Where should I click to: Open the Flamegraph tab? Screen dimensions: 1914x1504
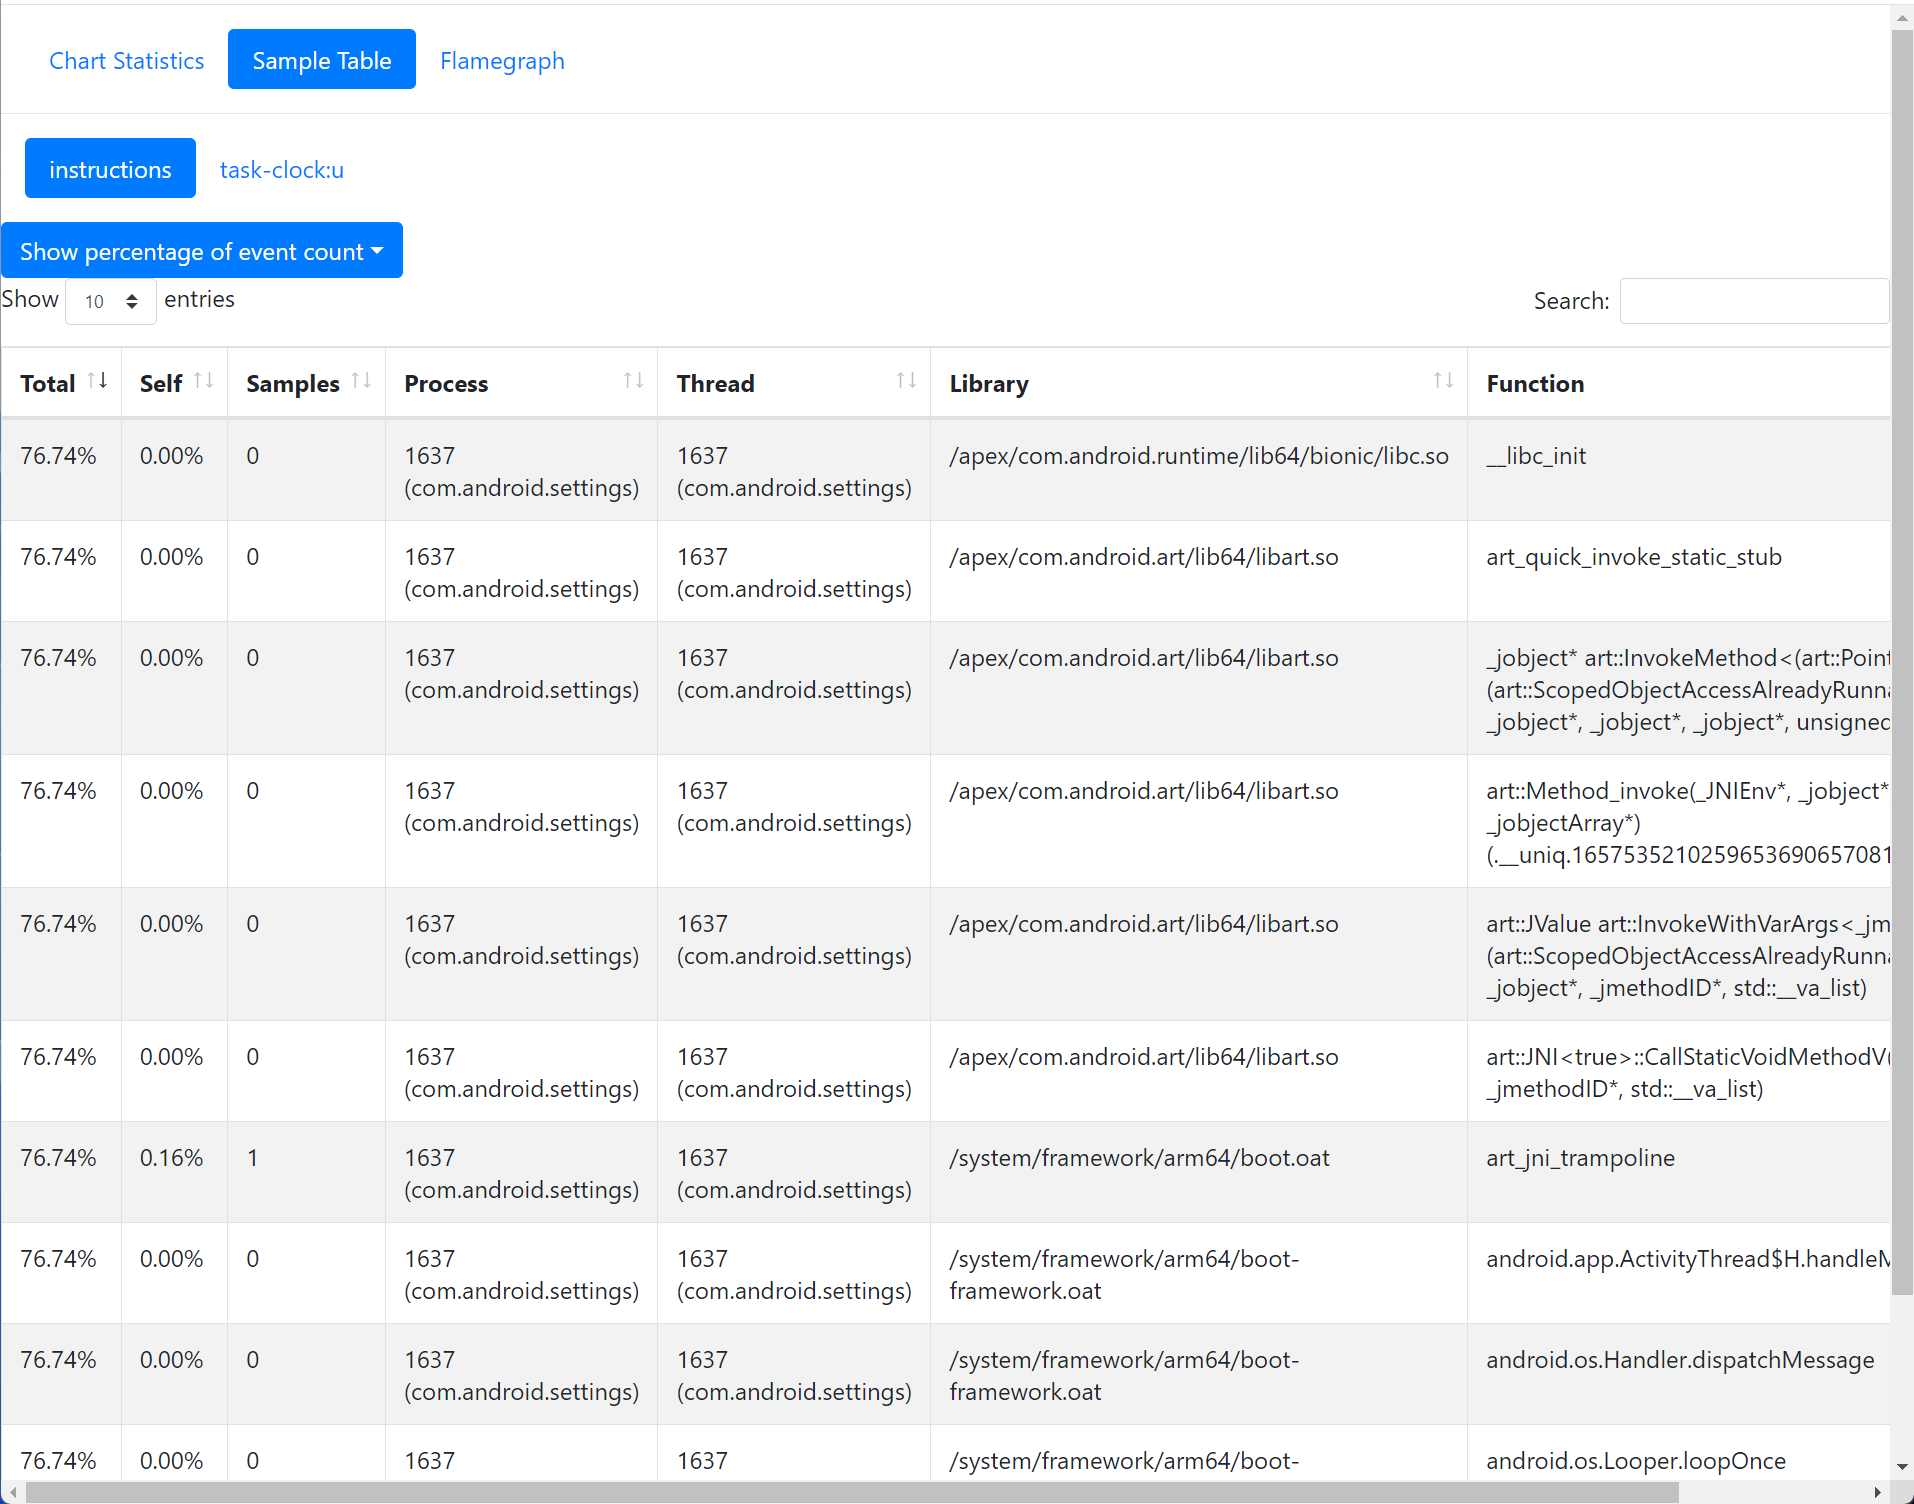coord(502,61)
